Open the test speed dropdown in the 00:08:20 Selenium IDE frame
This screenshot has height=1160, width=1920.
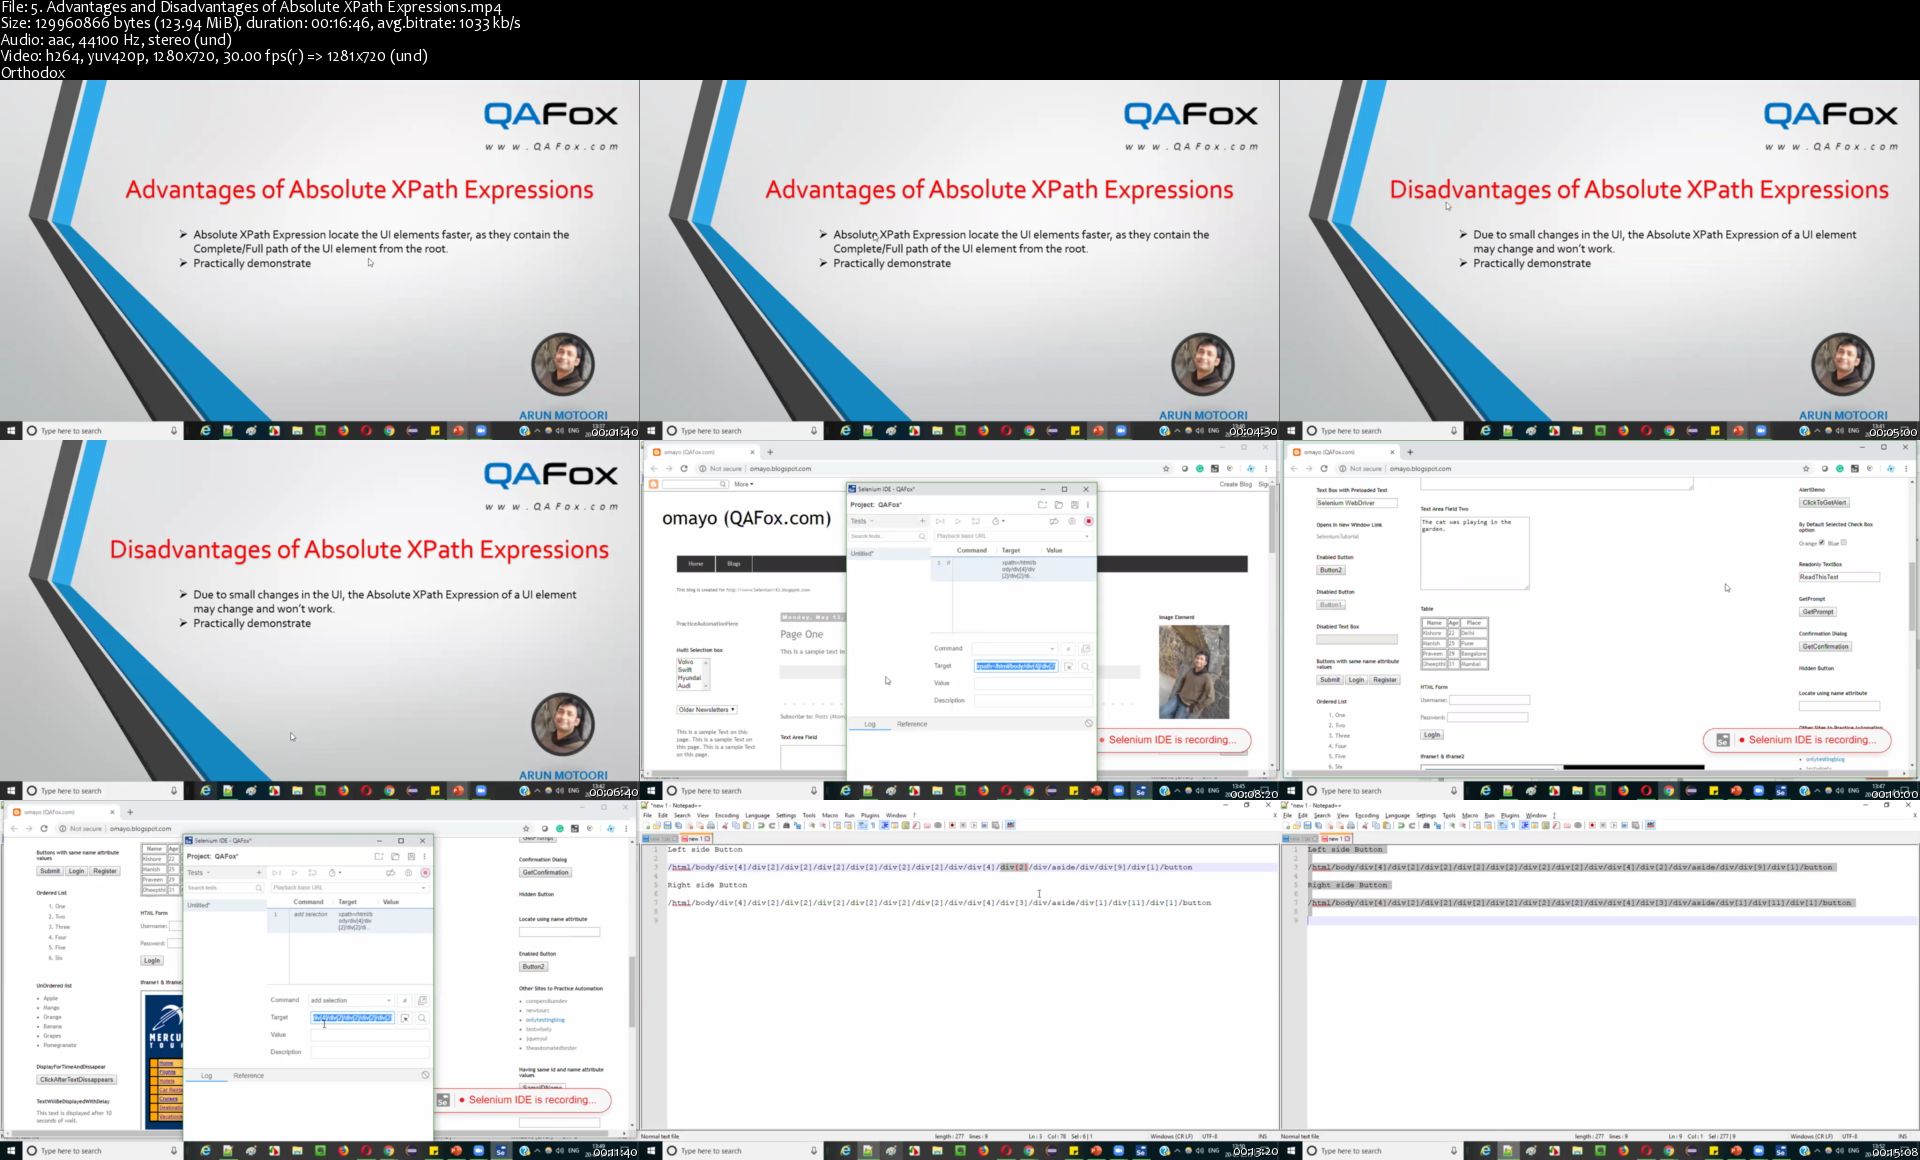click(998, 521)
